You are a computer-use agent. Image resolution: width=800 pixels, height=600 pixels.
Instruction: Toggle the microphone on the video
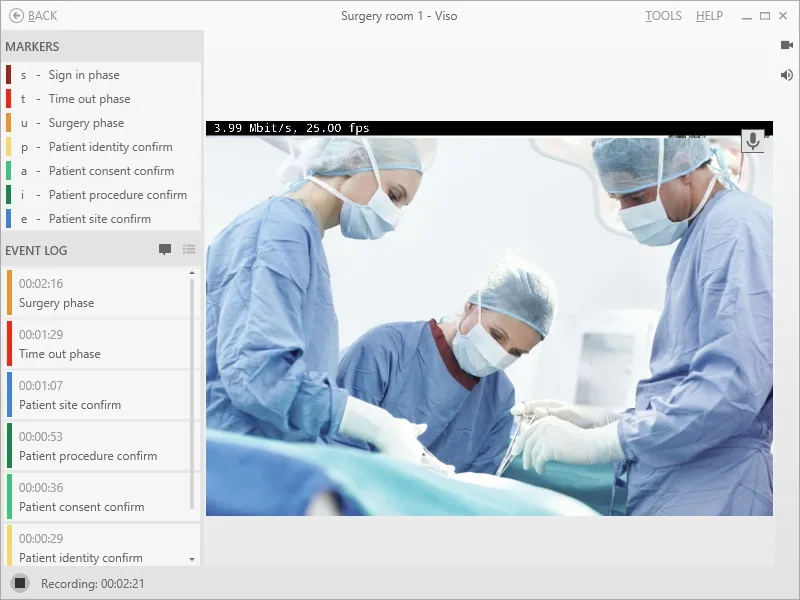pyautogui.click(x=753, y=140)
